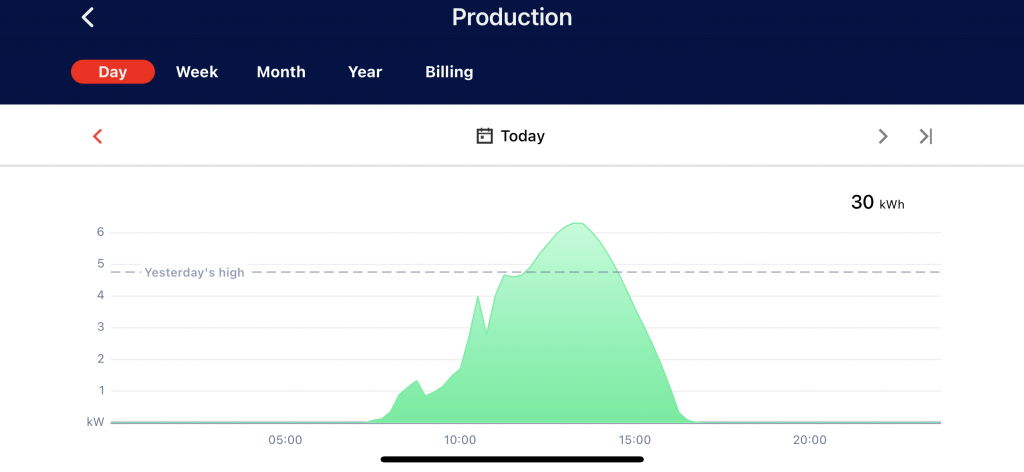Tap the 10:00 time axis label
Screen dimensions: 1024x472
[x=460, y=440]
